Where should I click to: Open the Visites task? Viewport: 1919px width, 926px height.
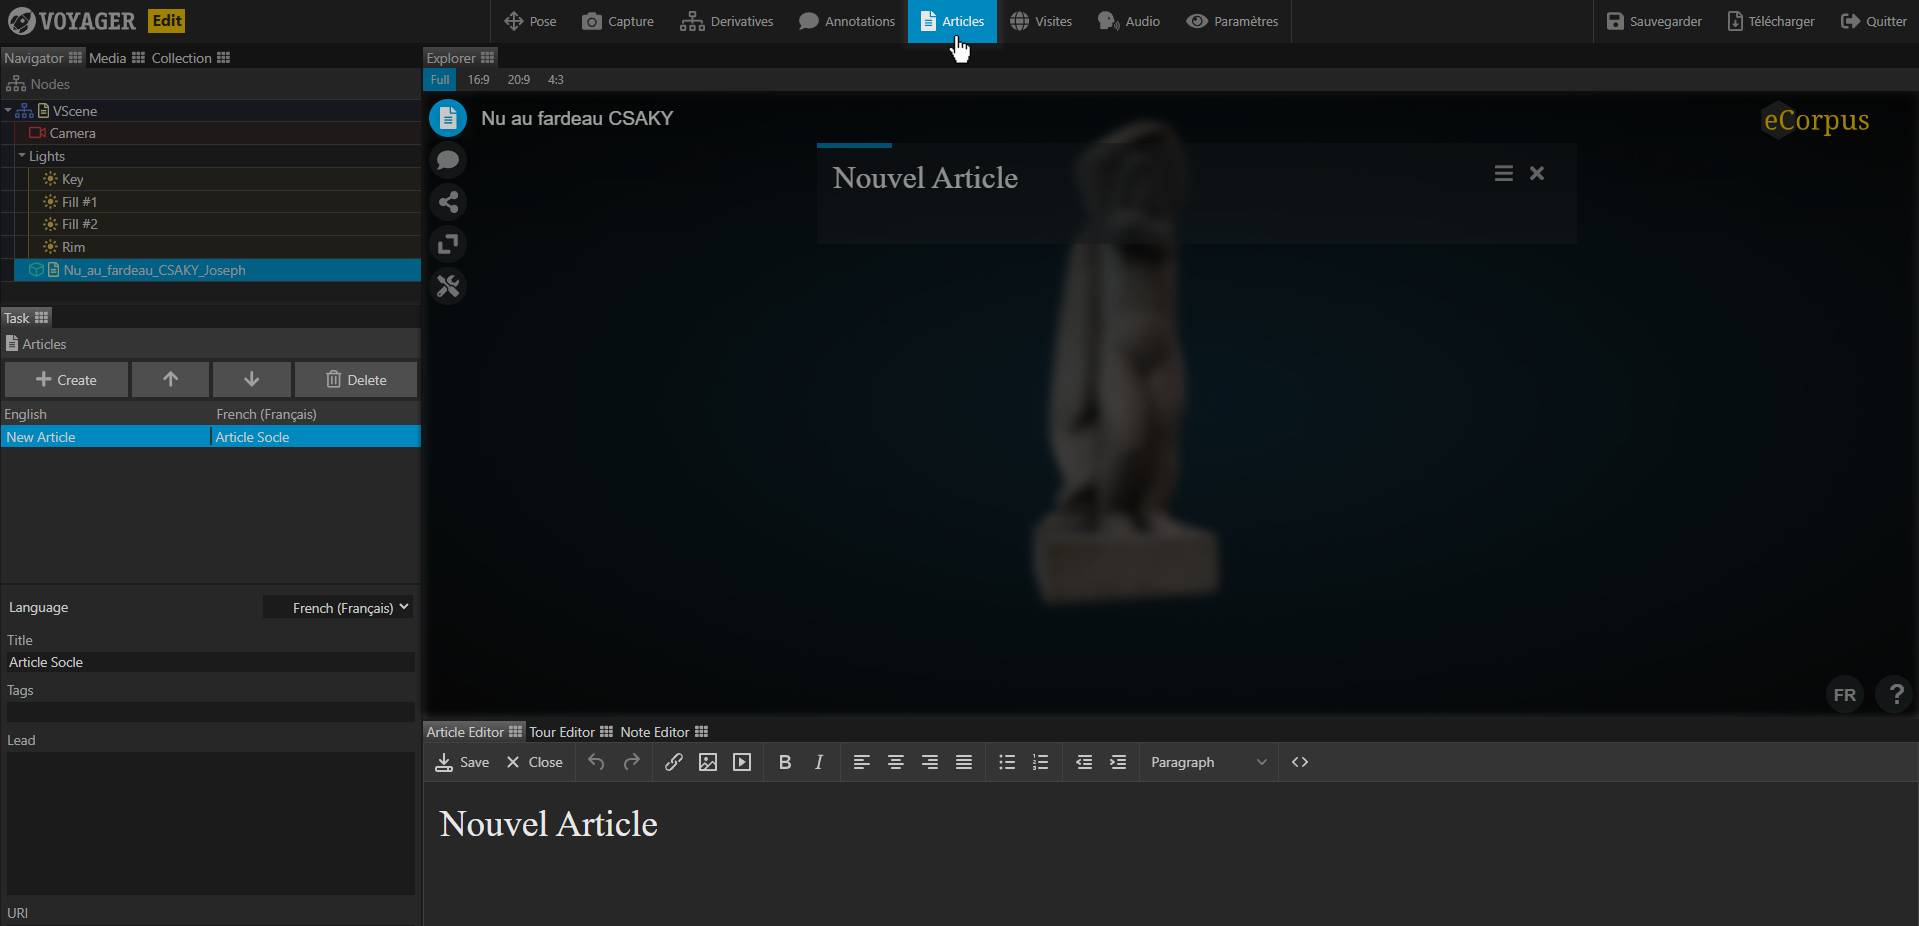click(1041, 21)
